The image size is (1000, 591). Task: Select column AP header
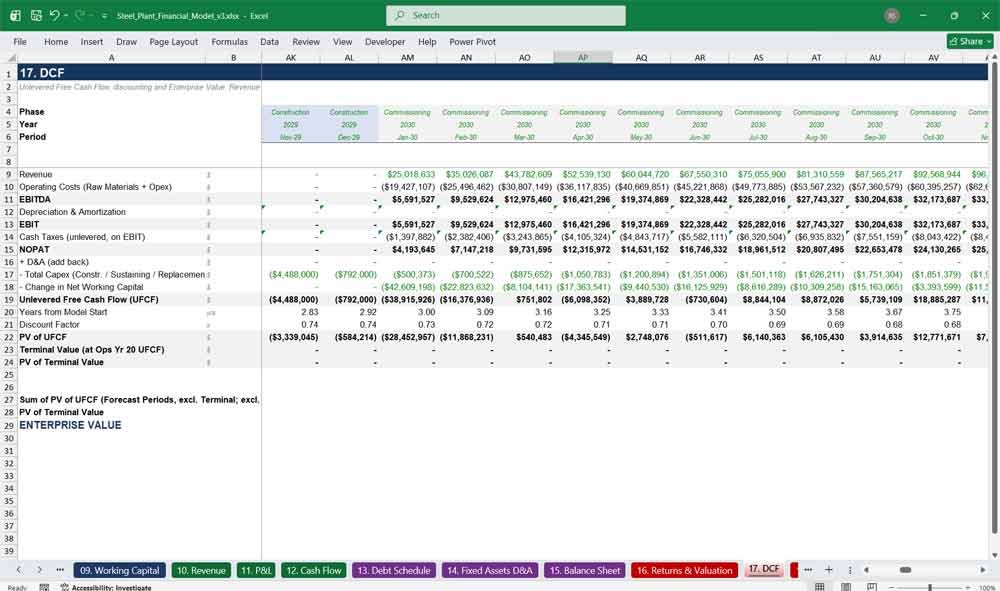coord(583,57)
